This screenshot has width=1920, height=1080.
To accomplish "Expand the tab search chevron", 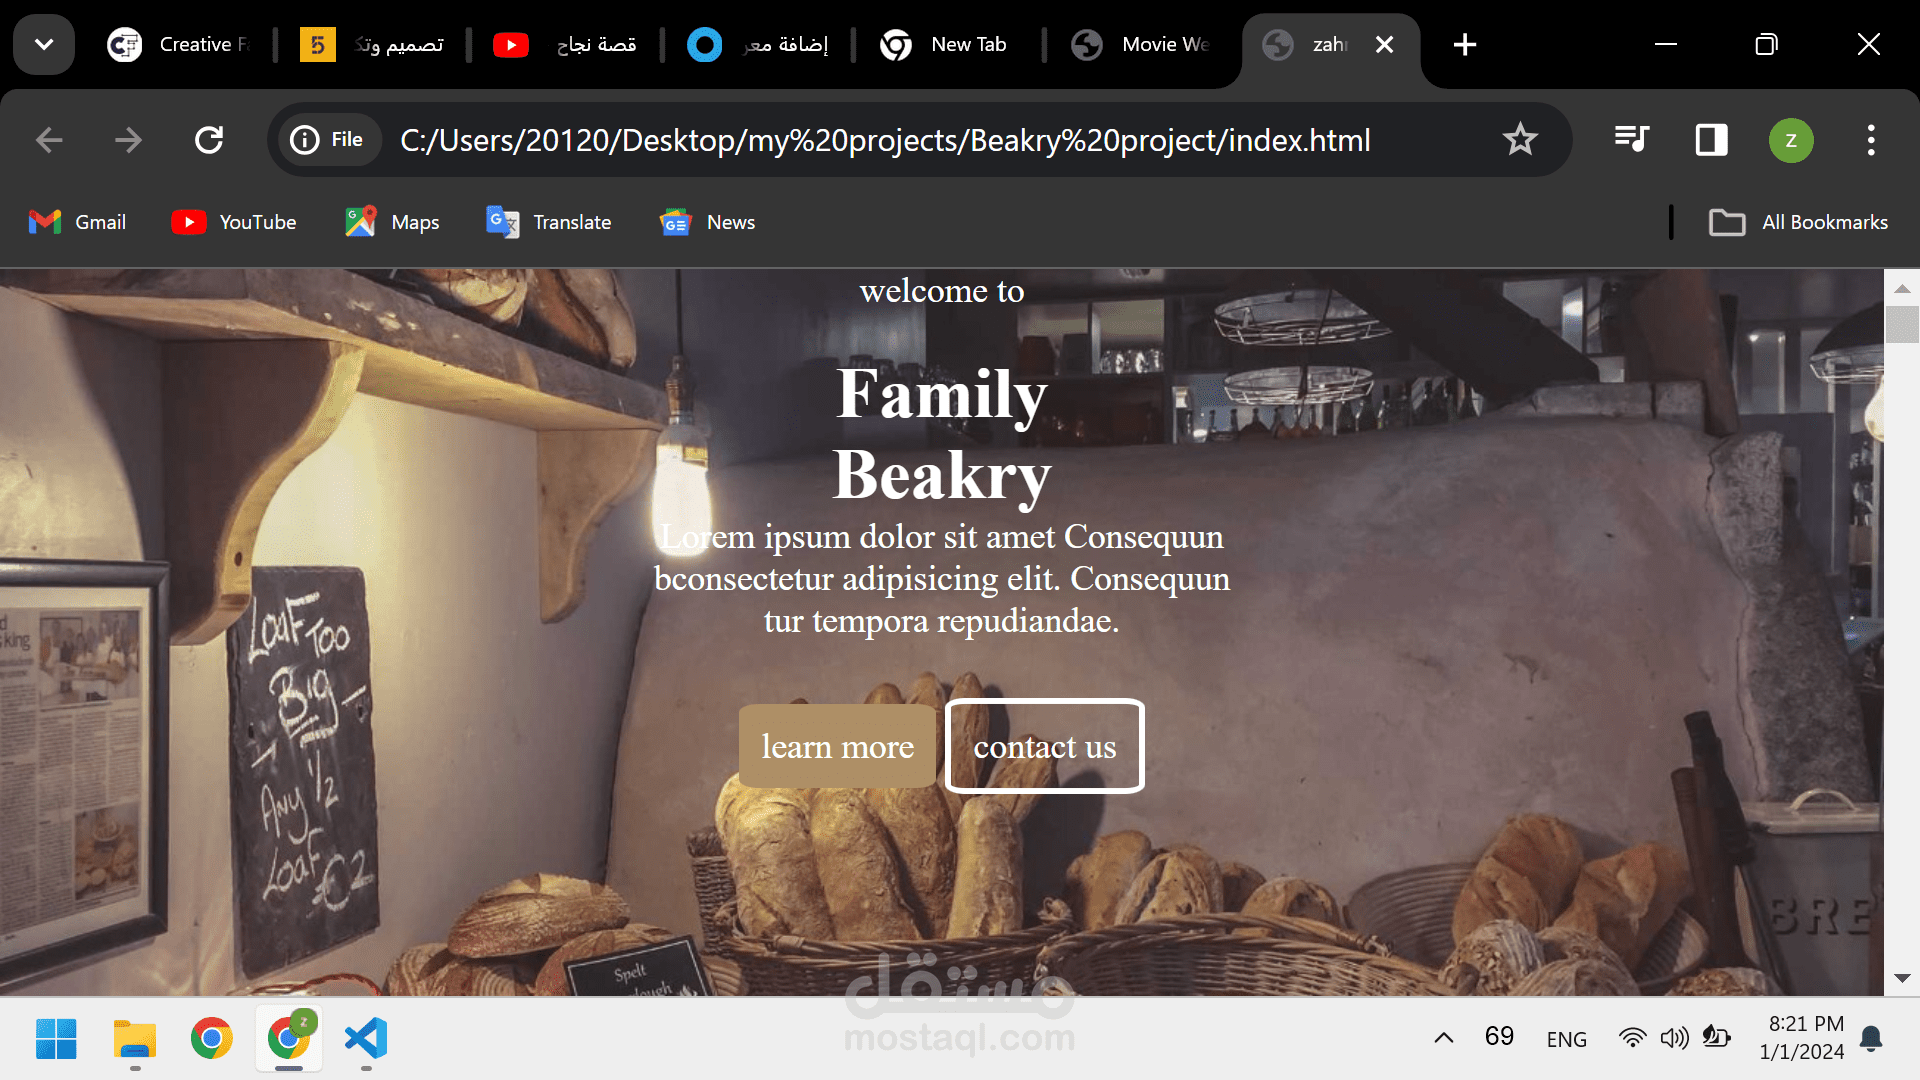I will coord(44,44).
